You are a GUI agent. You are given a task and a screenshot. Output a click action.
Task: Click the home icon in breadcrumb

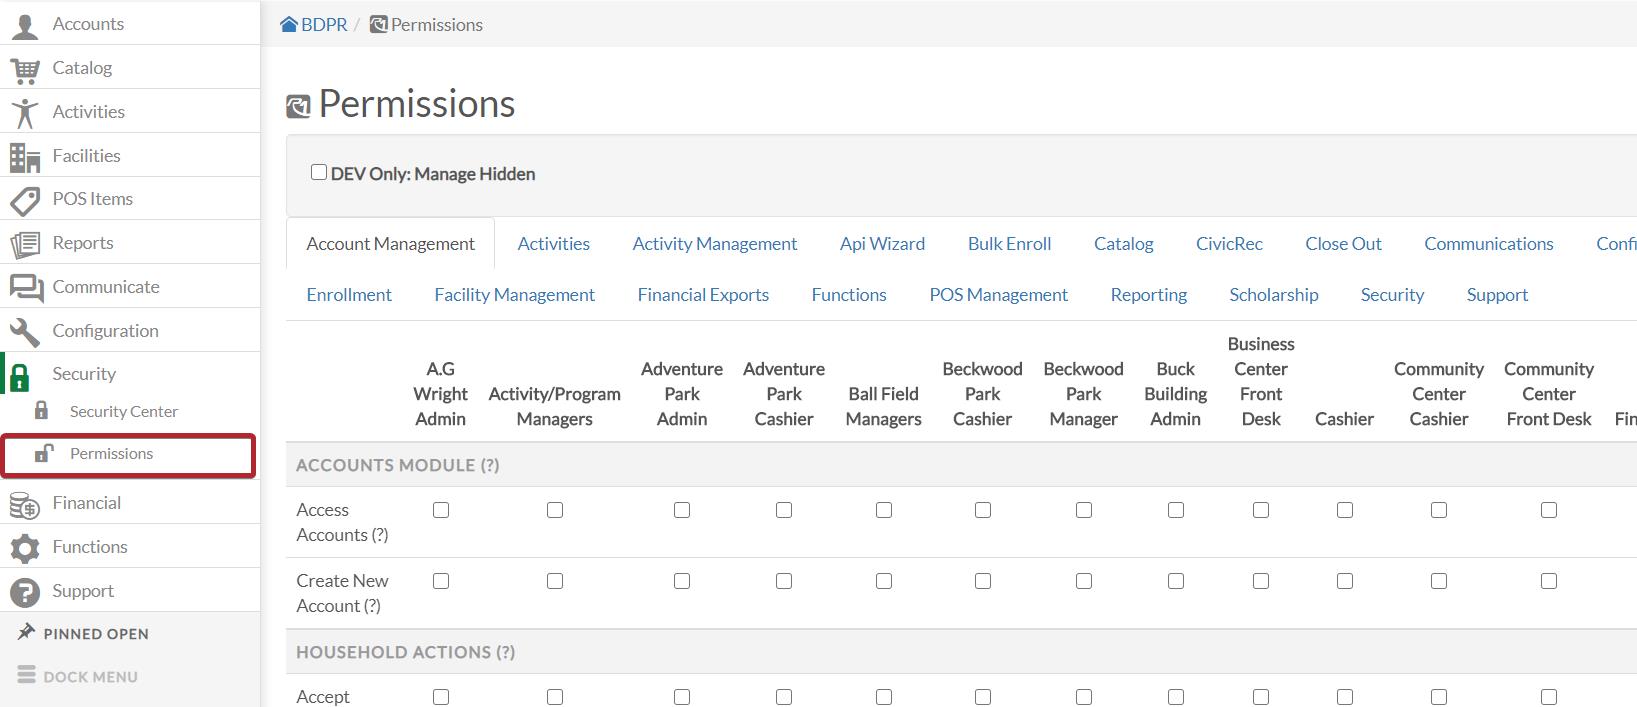tap(289, 24)
